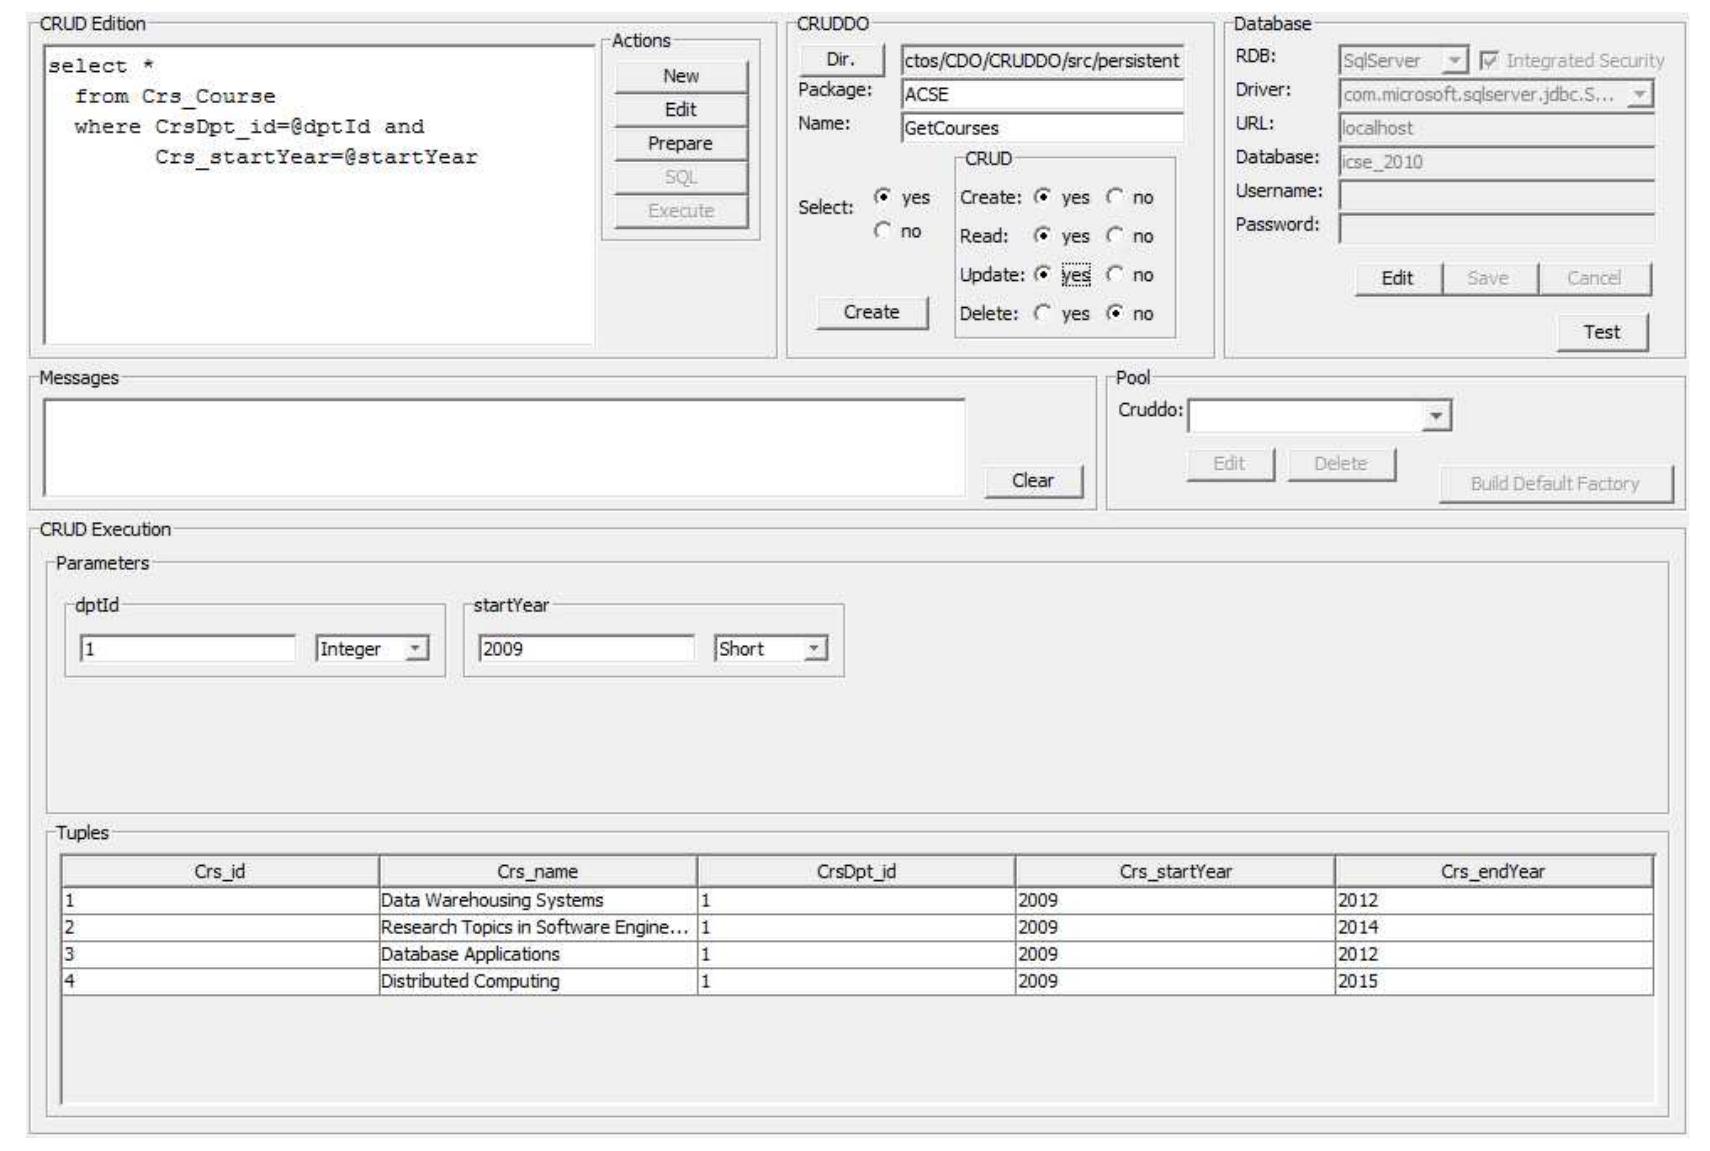Click the Prepare button

[x=681, y=144]
